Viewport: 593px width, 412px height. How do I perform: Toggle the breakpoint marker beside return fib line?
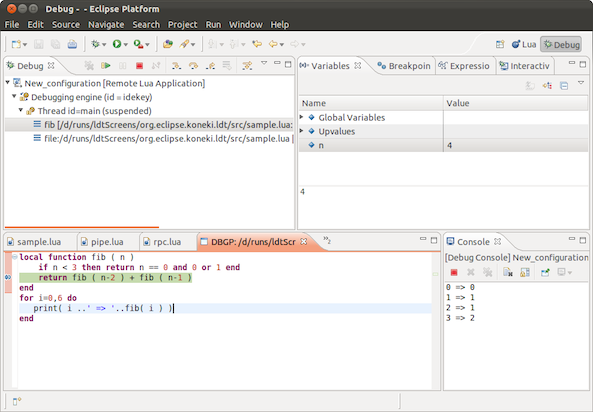tap(8, 277)
